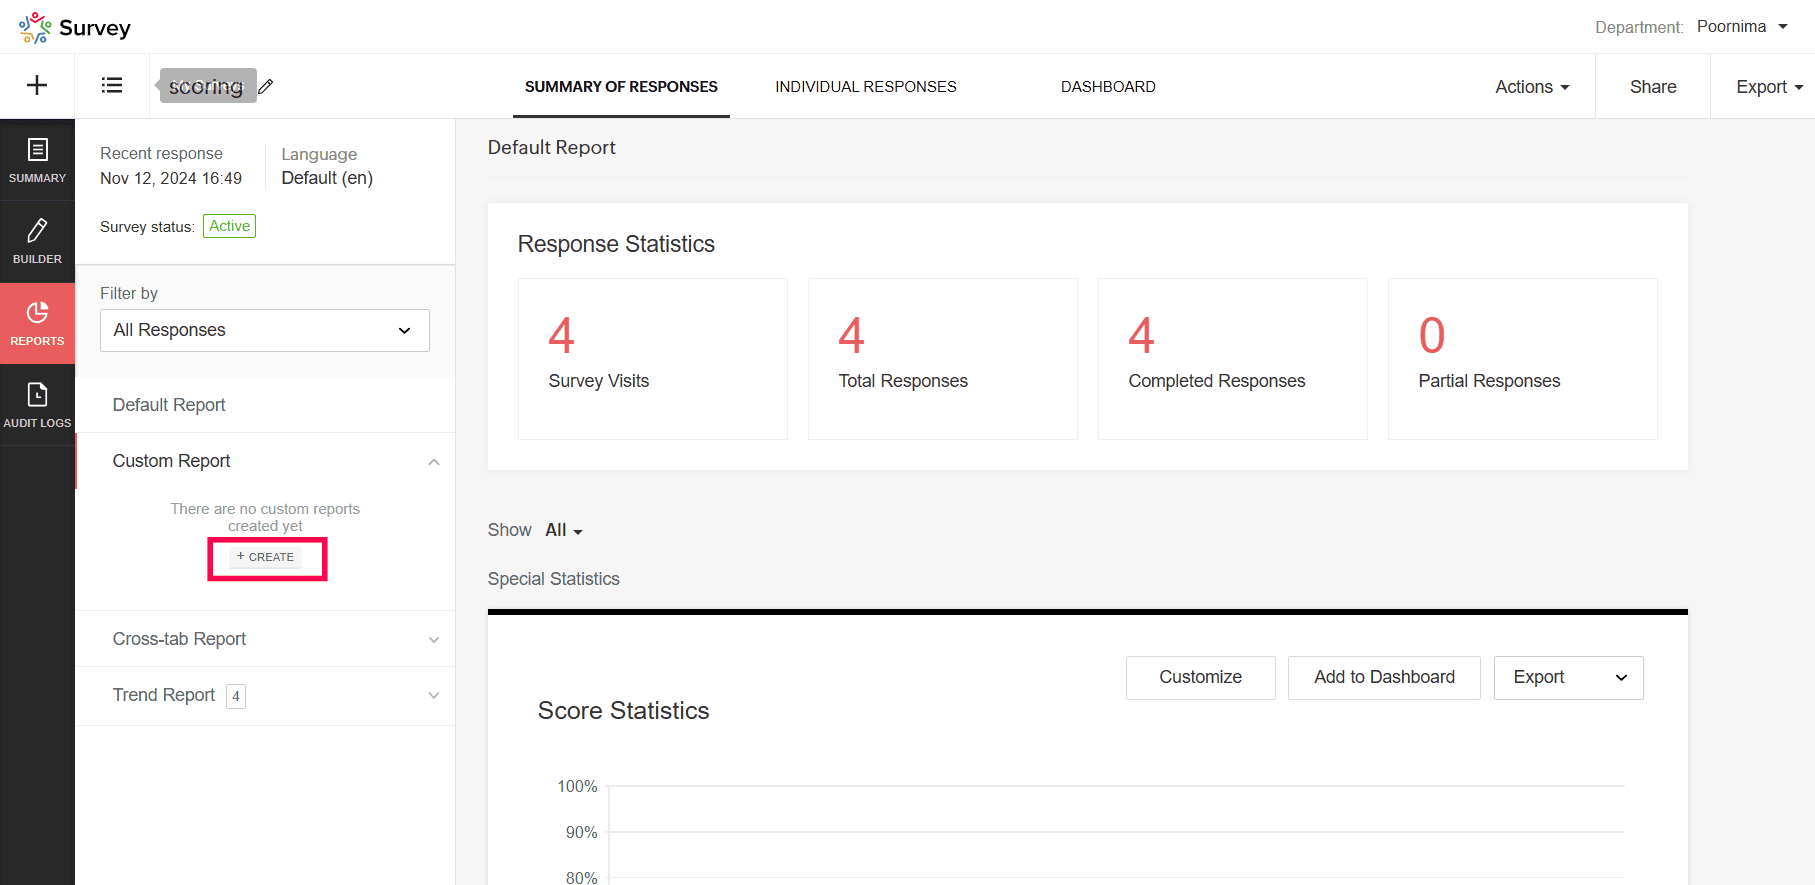1815x885 pixels.
Task: Click the scoring survey title
Action: (x=208, y=86)
